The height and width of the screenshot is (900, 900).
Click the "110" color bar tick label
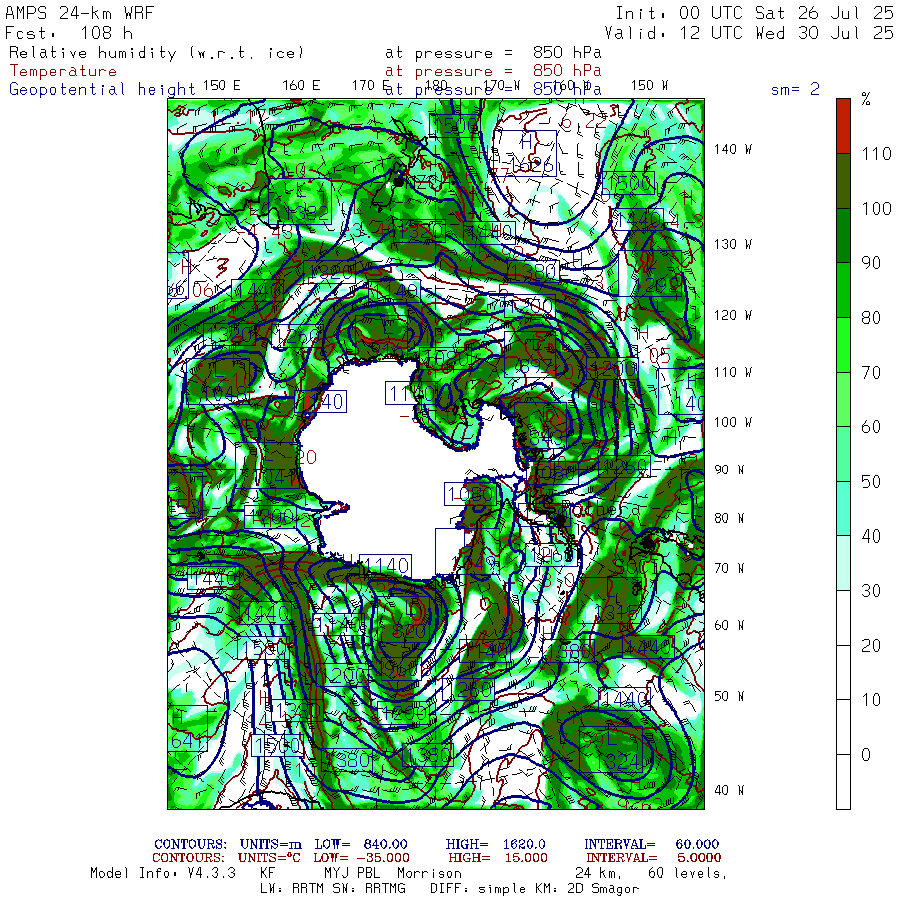(876, 154)
